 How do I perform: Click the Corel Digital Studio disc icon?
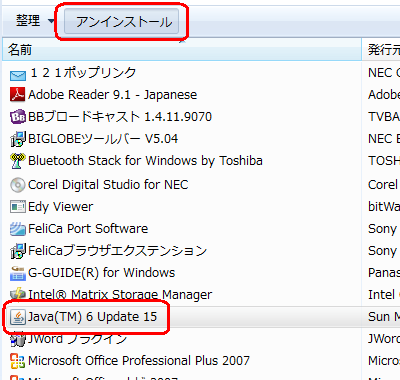(x=18, y=185)
